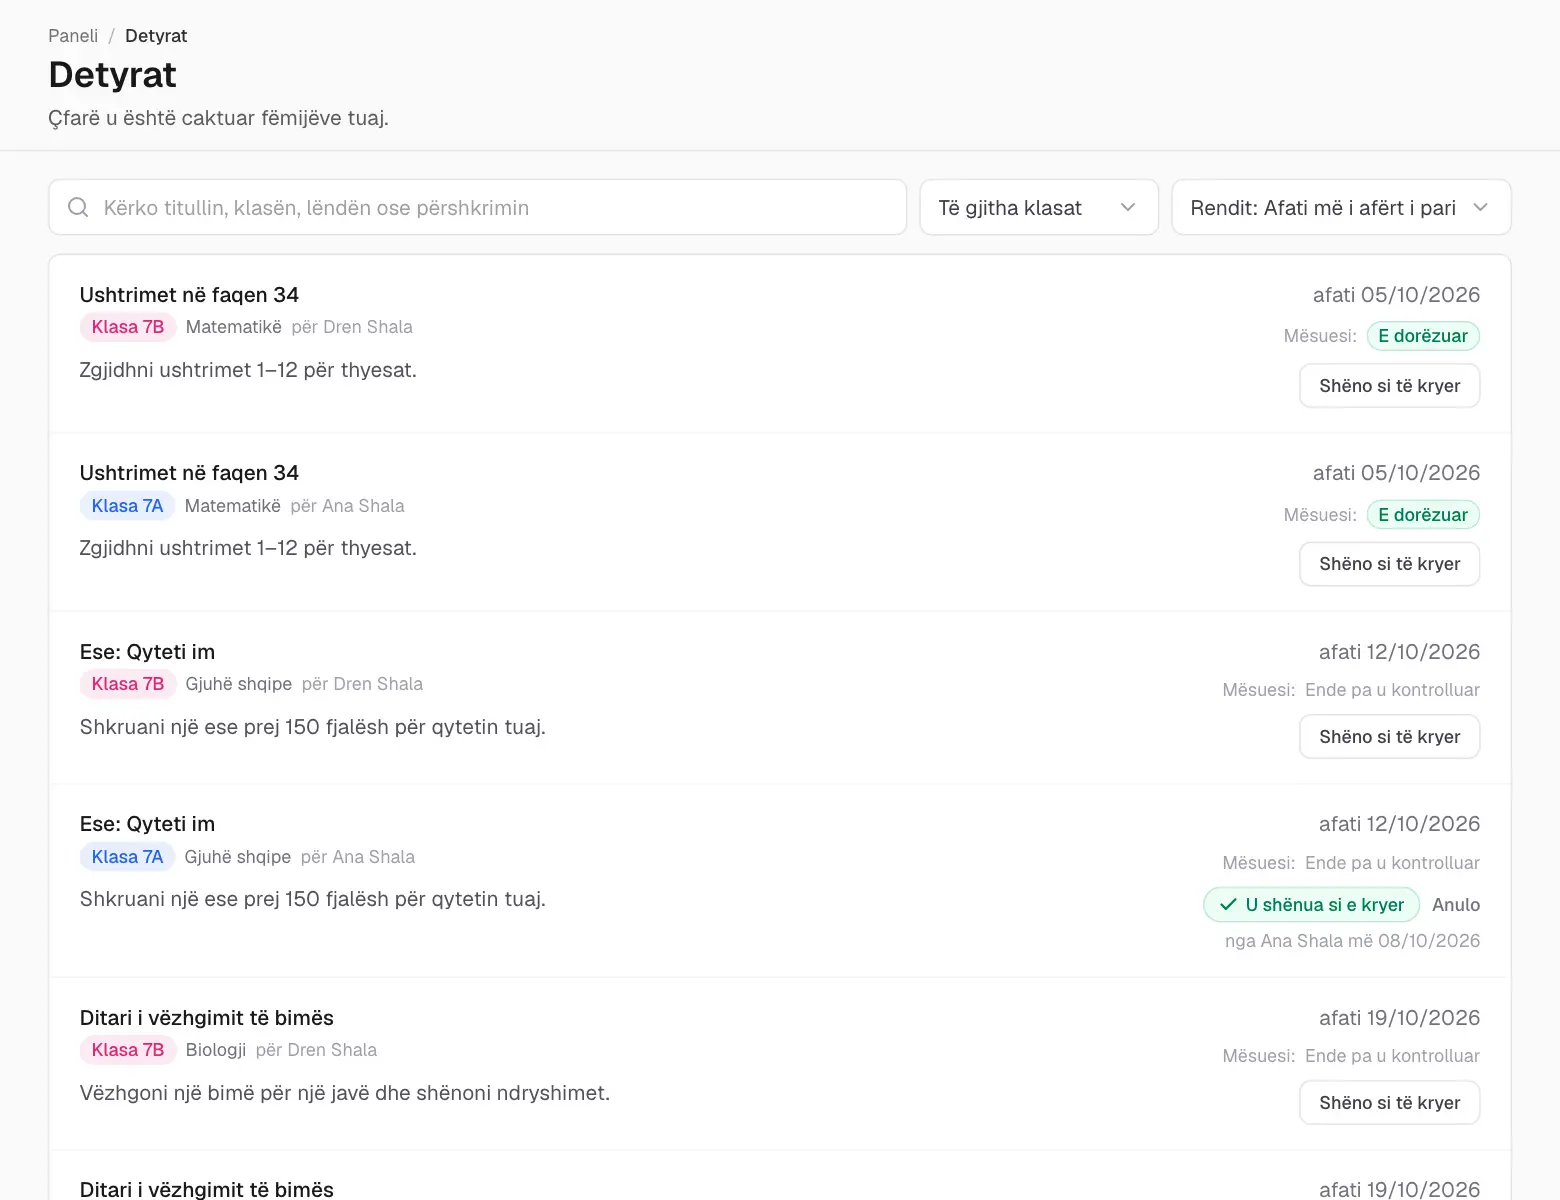Click 'për Ana Shala' next to Matematikë
This screenshot has width=1560, height=1200.
point(347,506)
